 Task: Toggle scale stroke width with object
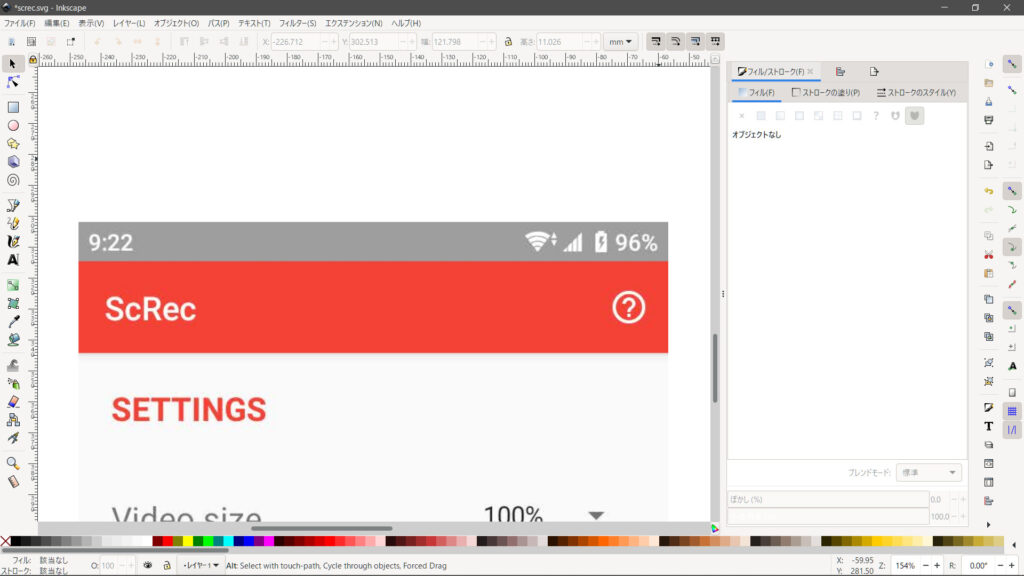pos(656,42)
